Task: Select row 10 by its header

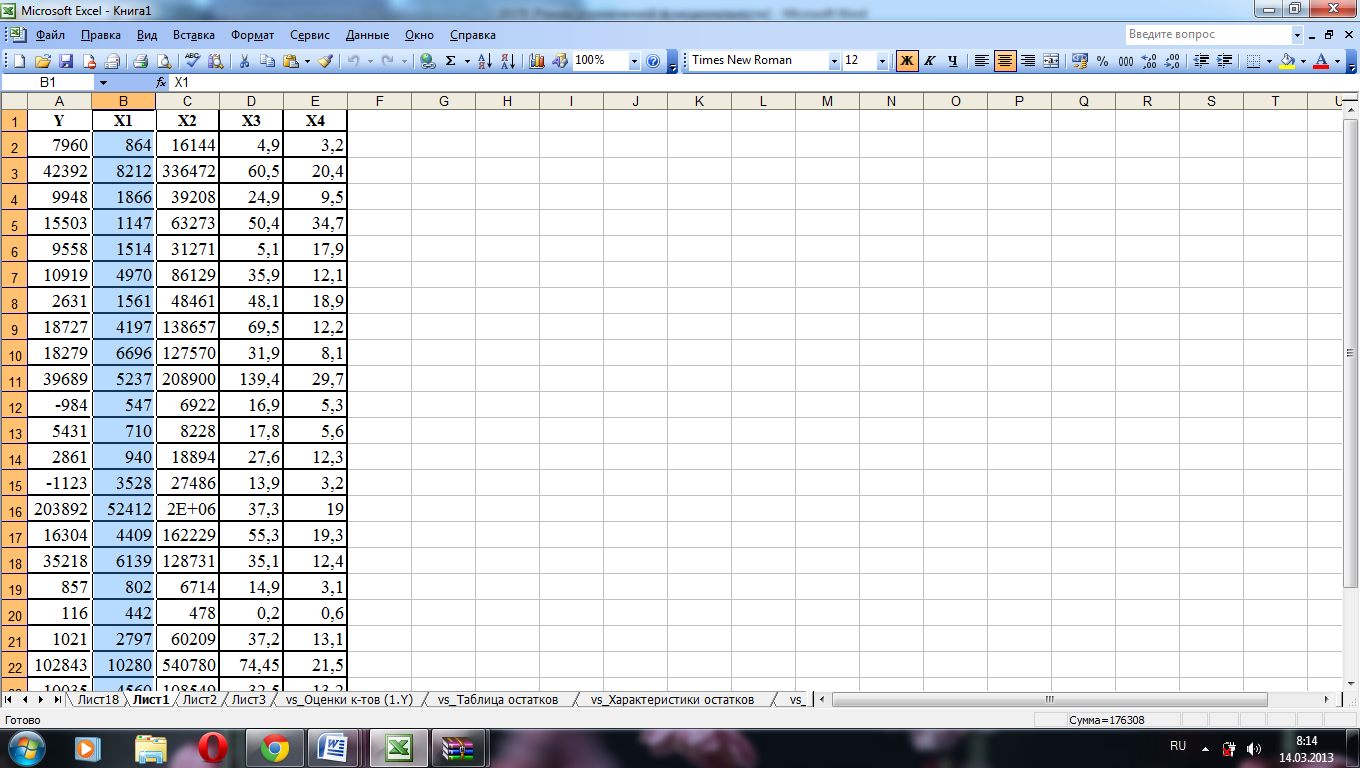Action: coord(14,355)
